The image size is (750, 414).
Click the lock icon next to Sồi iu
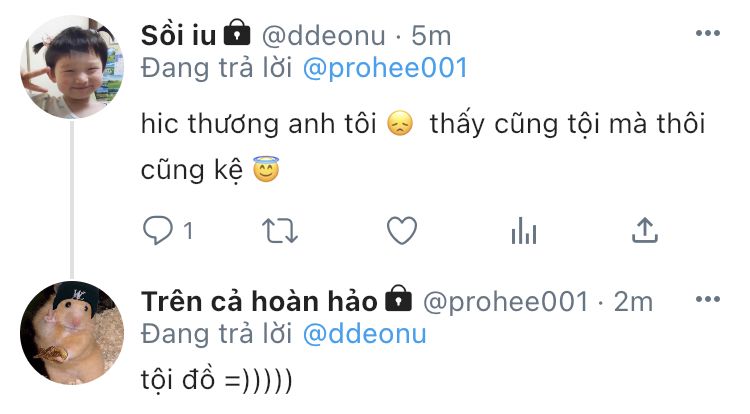(x=237, y=33)
